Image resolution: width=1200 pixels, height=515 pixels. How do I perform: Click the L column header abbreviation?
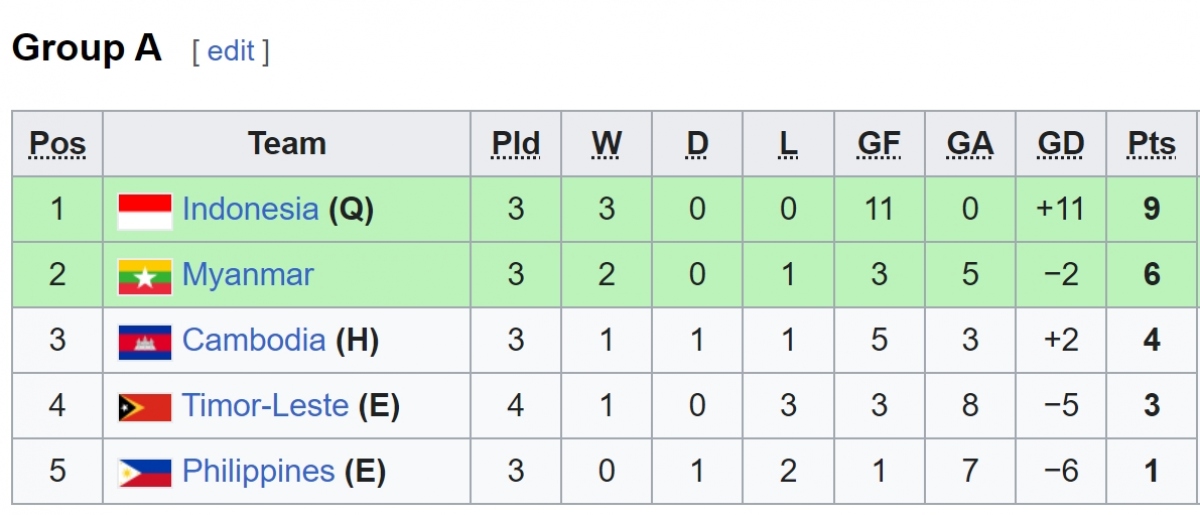788,145
